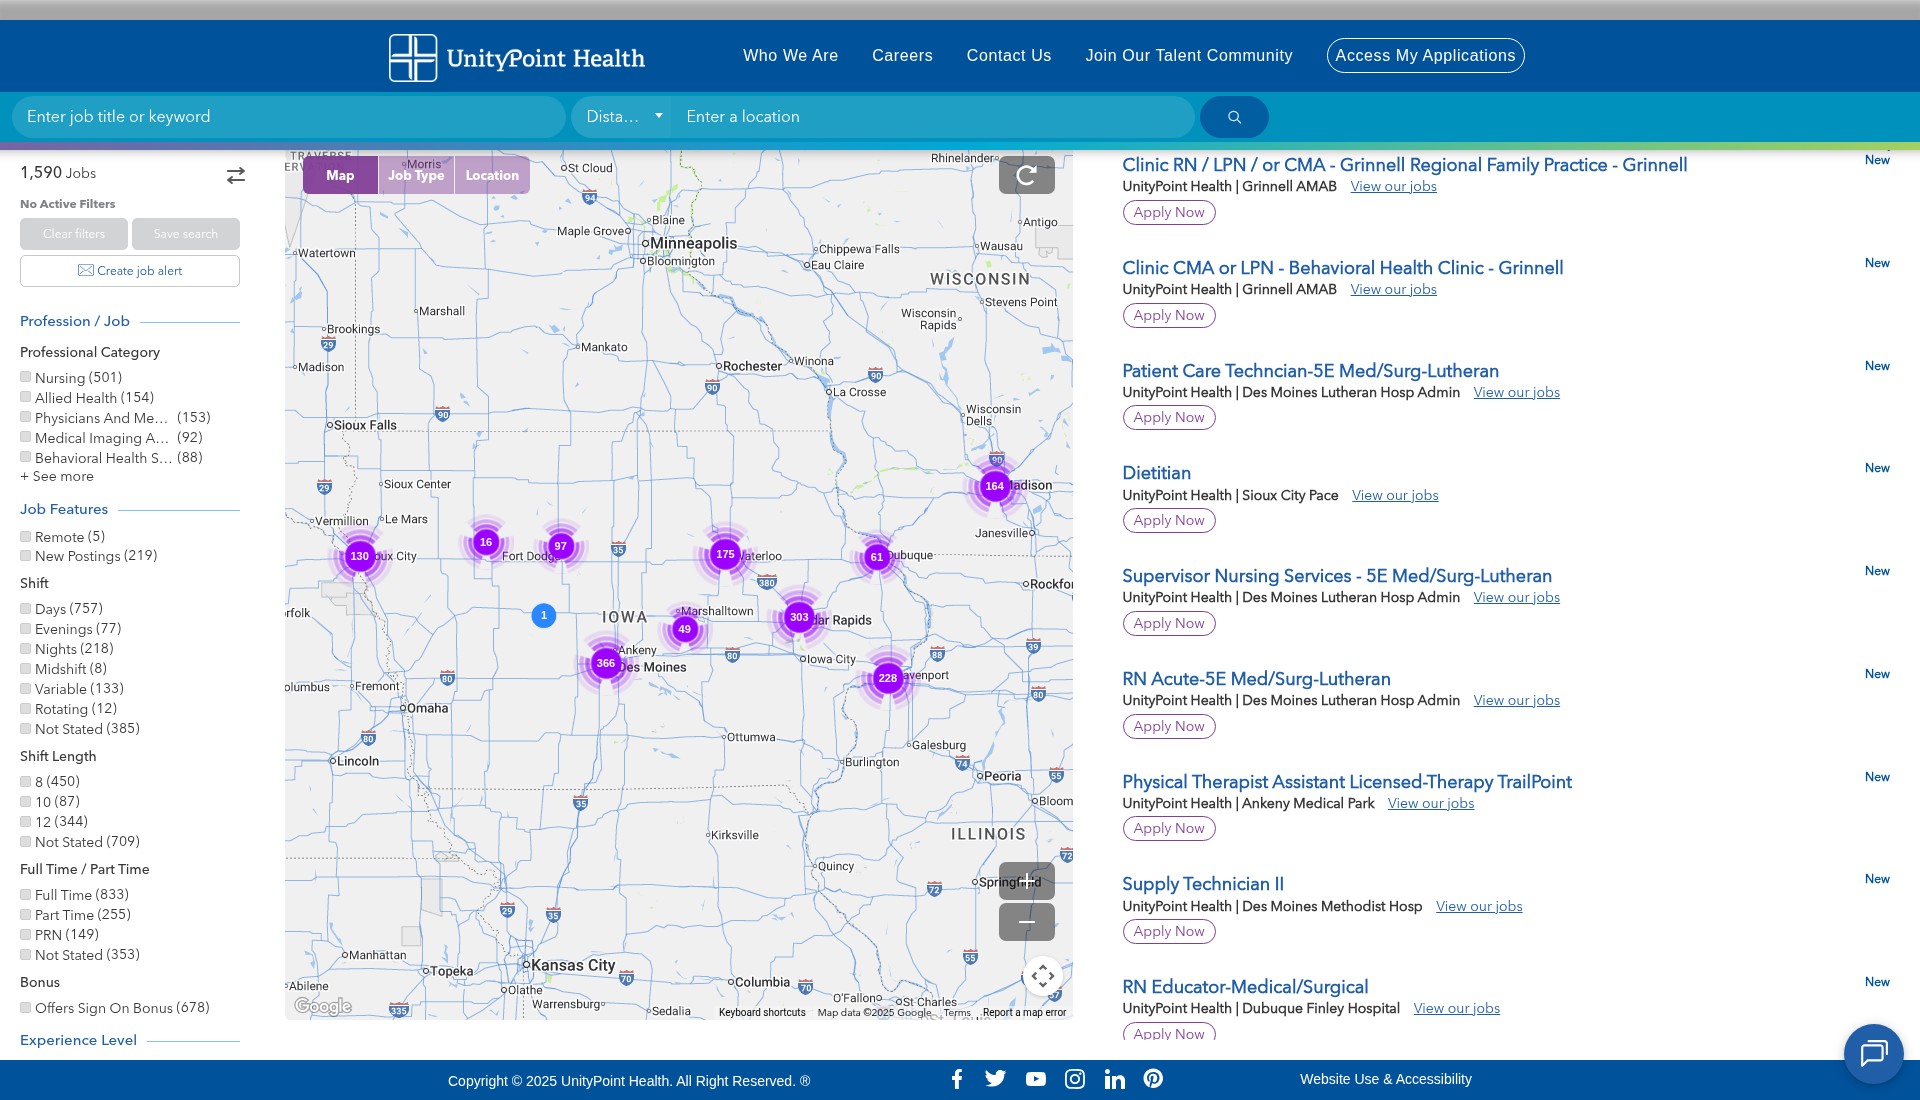Click the 228 jobs cluster near Davenport

pos(888,678)
